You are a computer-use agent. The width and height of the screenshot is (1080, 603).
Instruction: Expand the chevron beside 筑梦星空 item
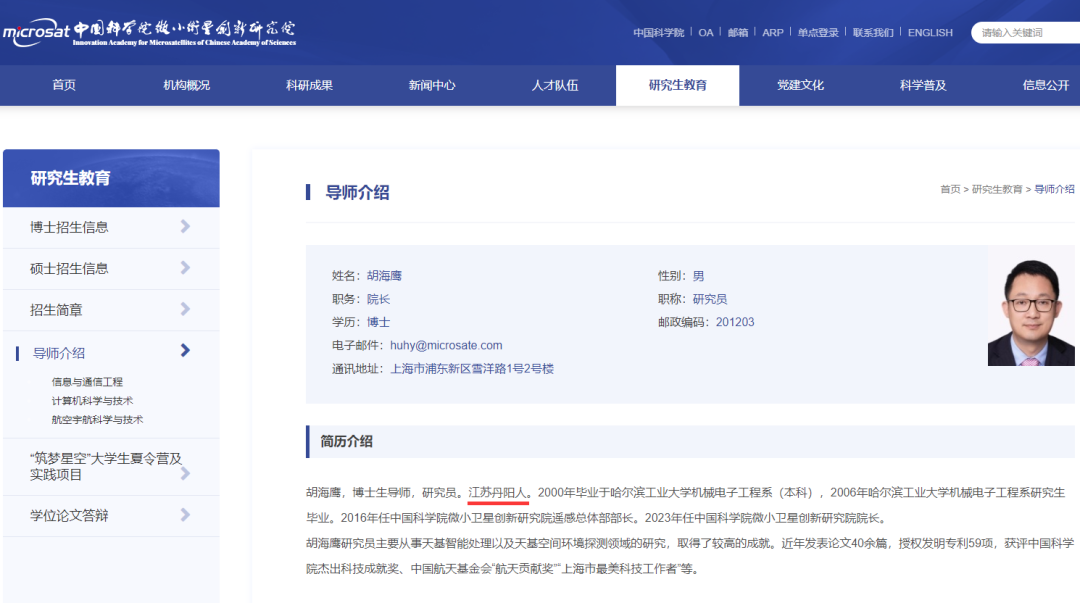pos(185,474)
